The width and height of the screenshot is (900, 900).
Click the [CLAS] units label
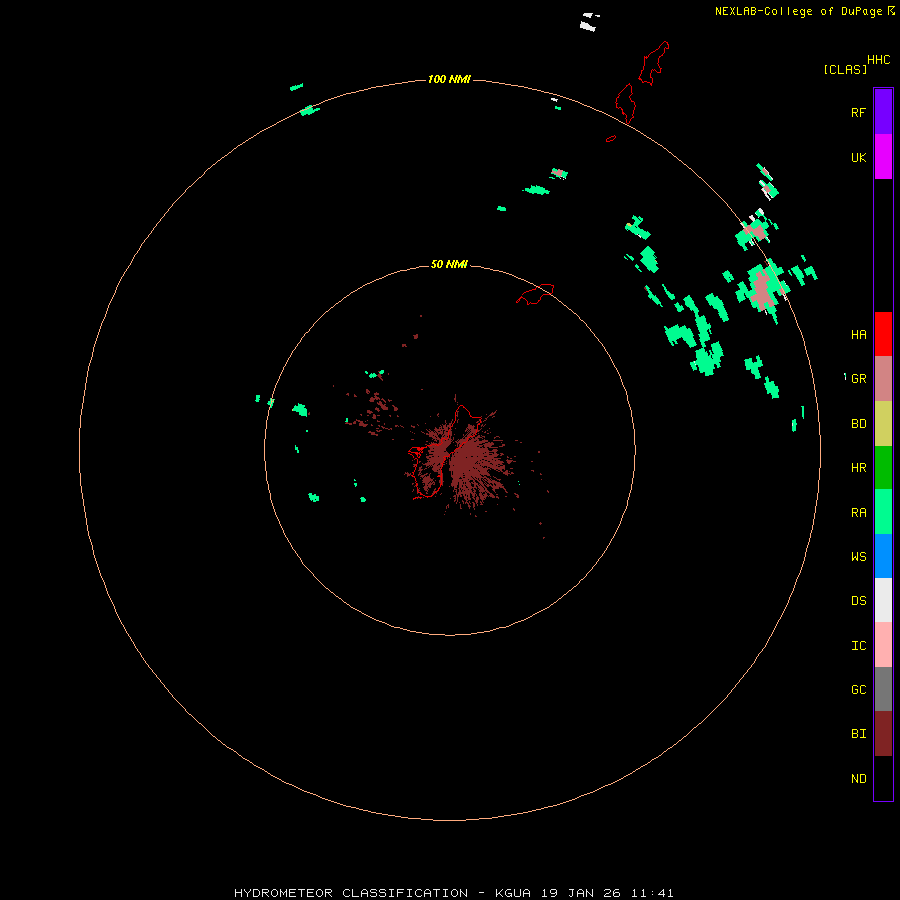coord(845,69)
